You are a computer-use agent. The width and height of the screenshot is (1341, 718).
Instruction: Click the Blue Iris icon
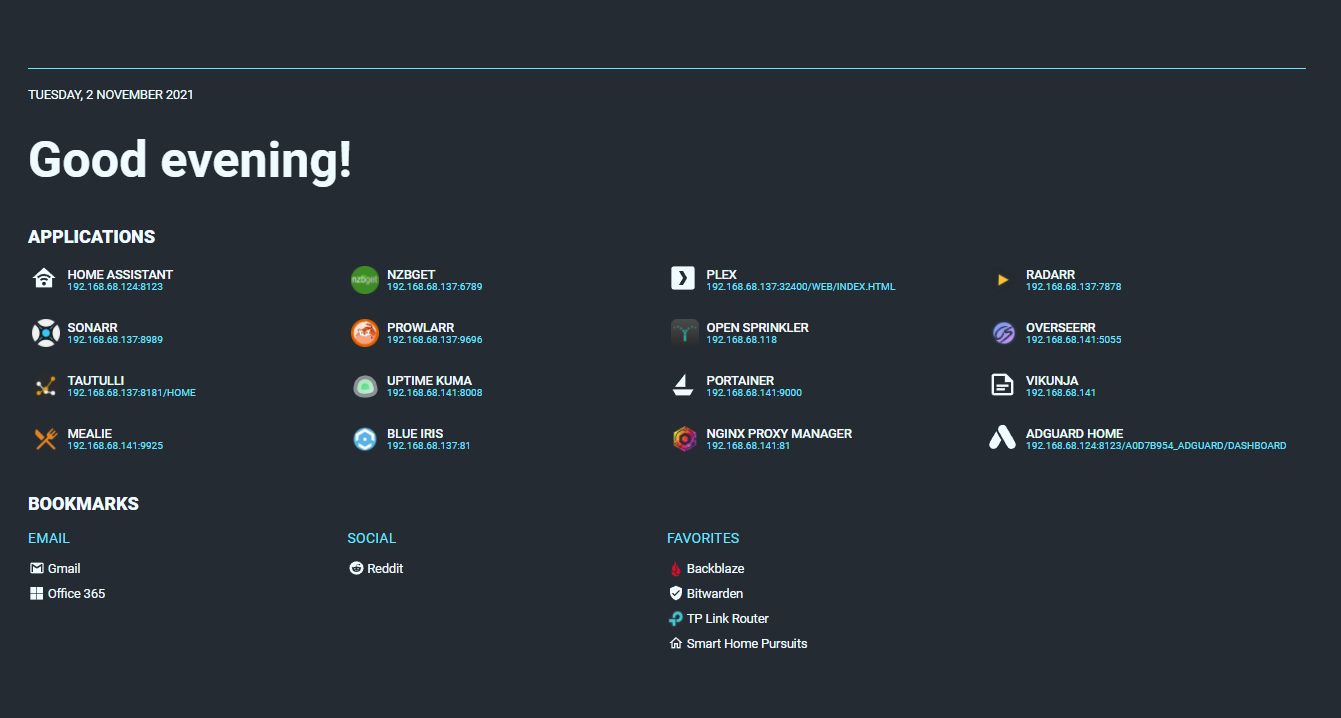365,439
